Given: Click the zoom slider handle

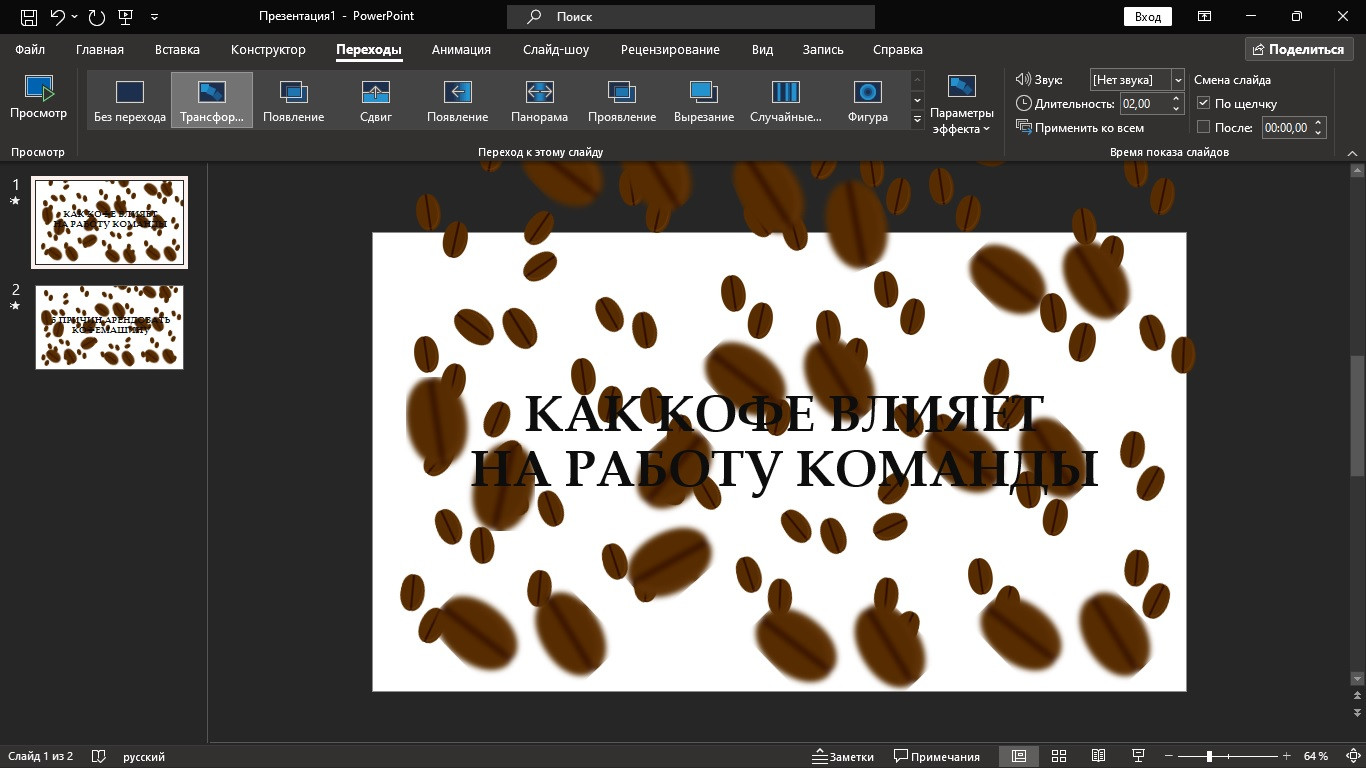Looking at the screenshot, I should coord(1209,756).
